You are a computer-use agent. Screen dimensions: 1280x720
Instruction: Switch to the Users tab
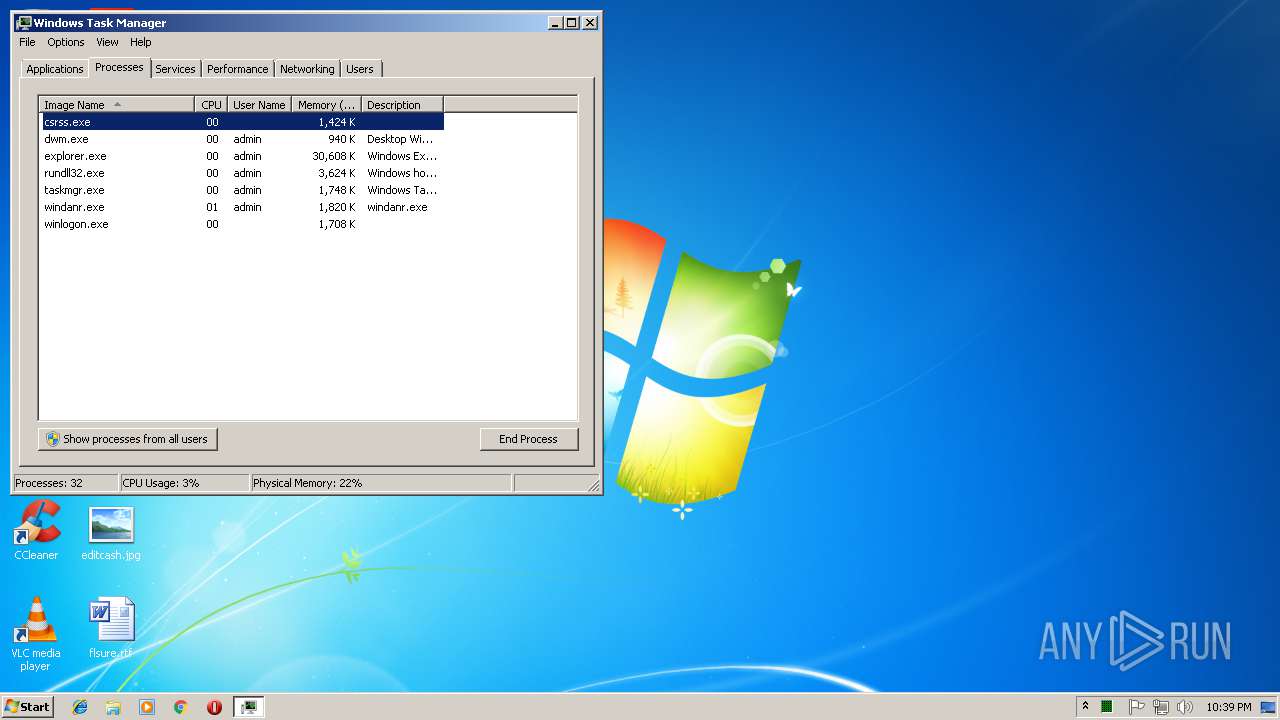pos(360,69)
